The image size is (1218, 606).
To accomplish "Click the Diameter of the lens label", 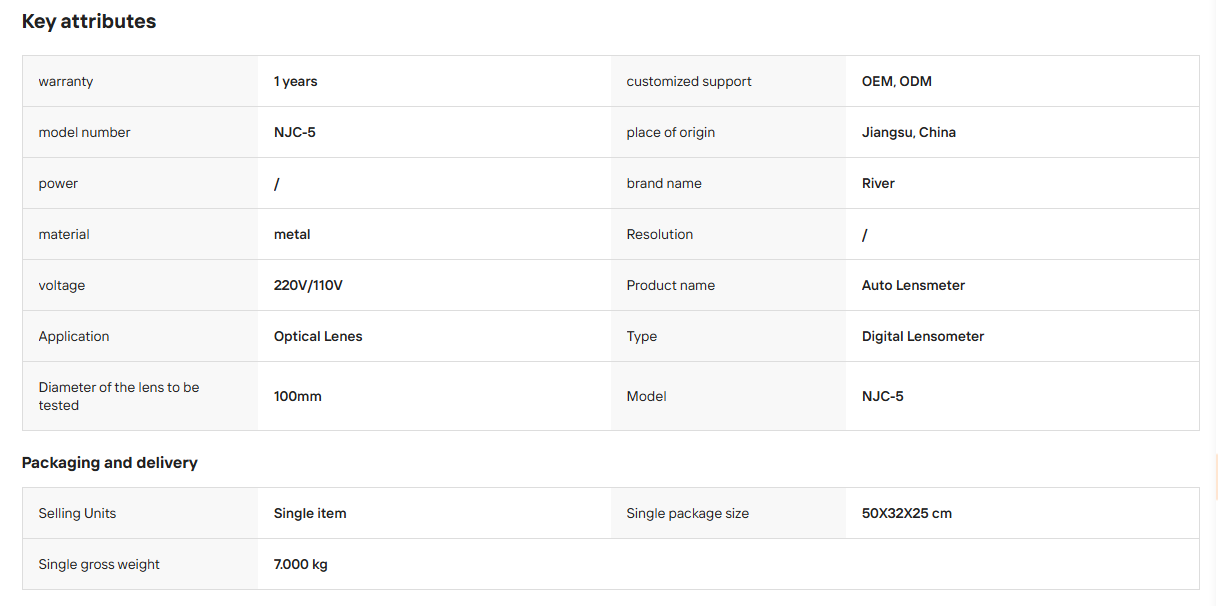I will [119, 396].
